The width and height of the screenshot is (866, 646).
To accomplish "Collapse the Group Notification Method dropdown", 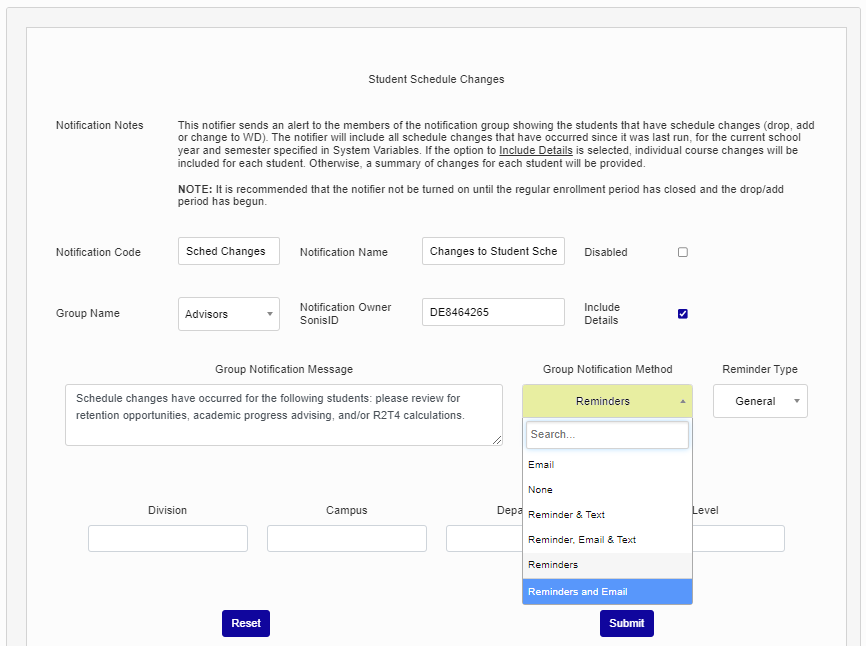I will click(606, 401).
